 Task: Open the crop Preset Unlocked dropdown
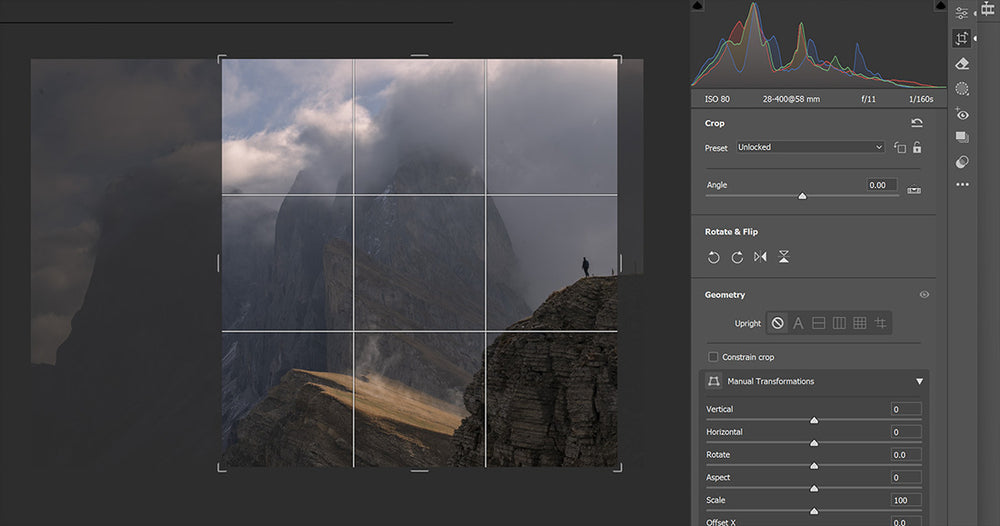click(810, 147)
